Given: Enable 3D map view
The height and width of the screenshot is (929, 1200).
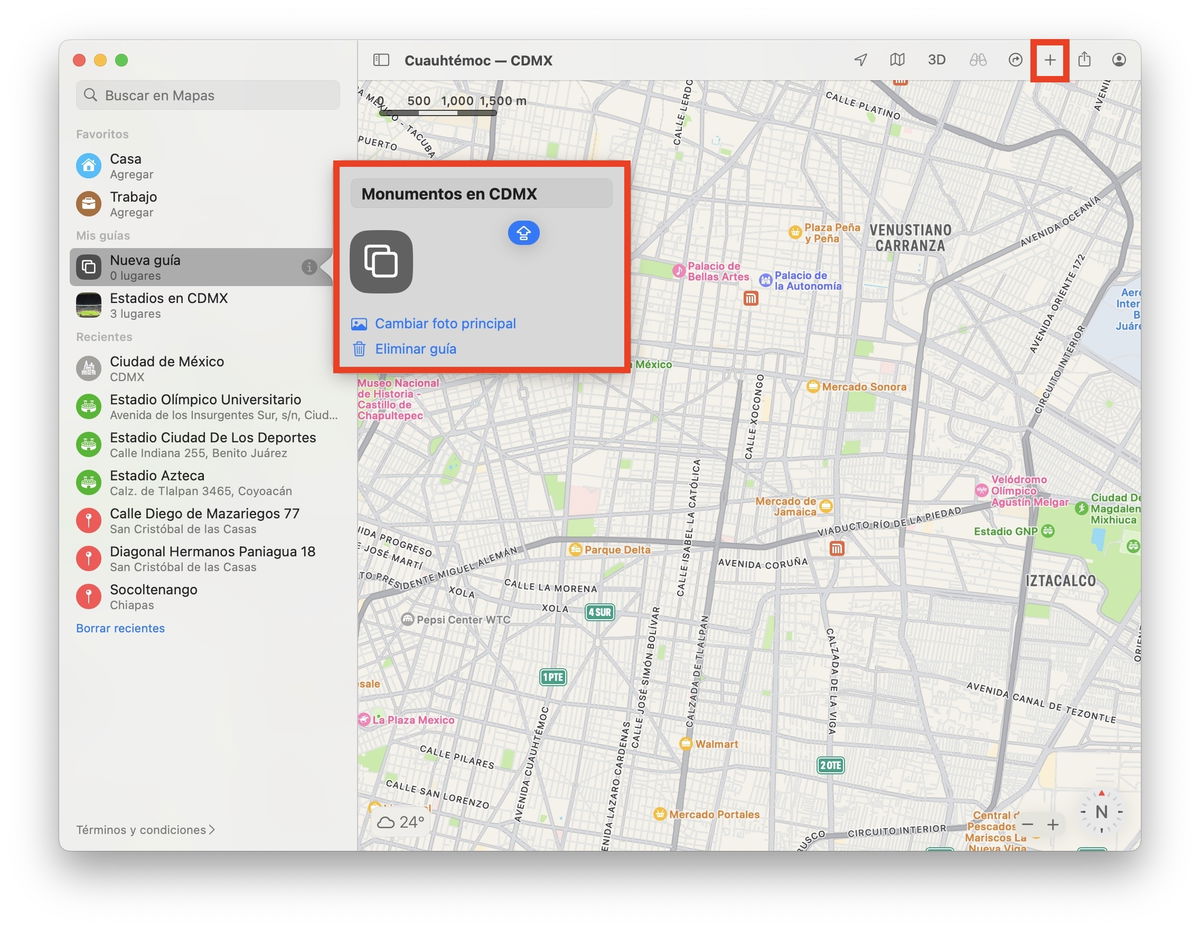Looking at the screenshot, I should (937, 60).
